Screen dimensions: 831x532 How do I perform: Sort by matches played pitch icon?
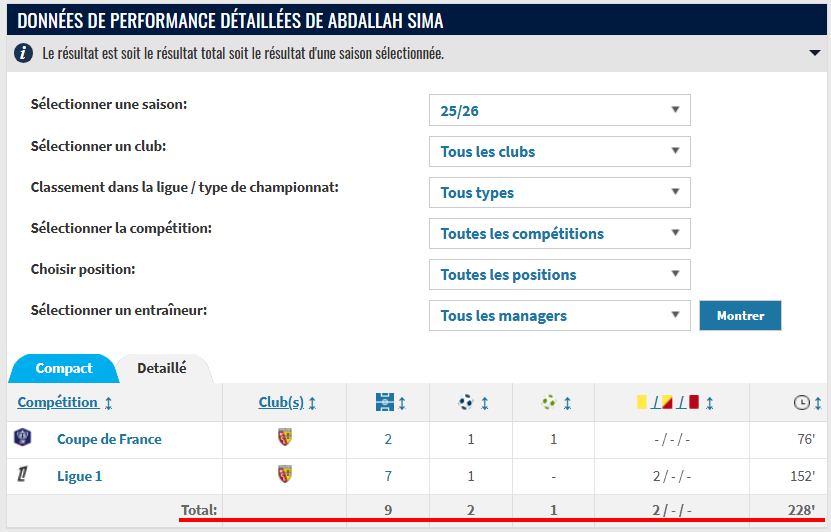coord(385,402)
